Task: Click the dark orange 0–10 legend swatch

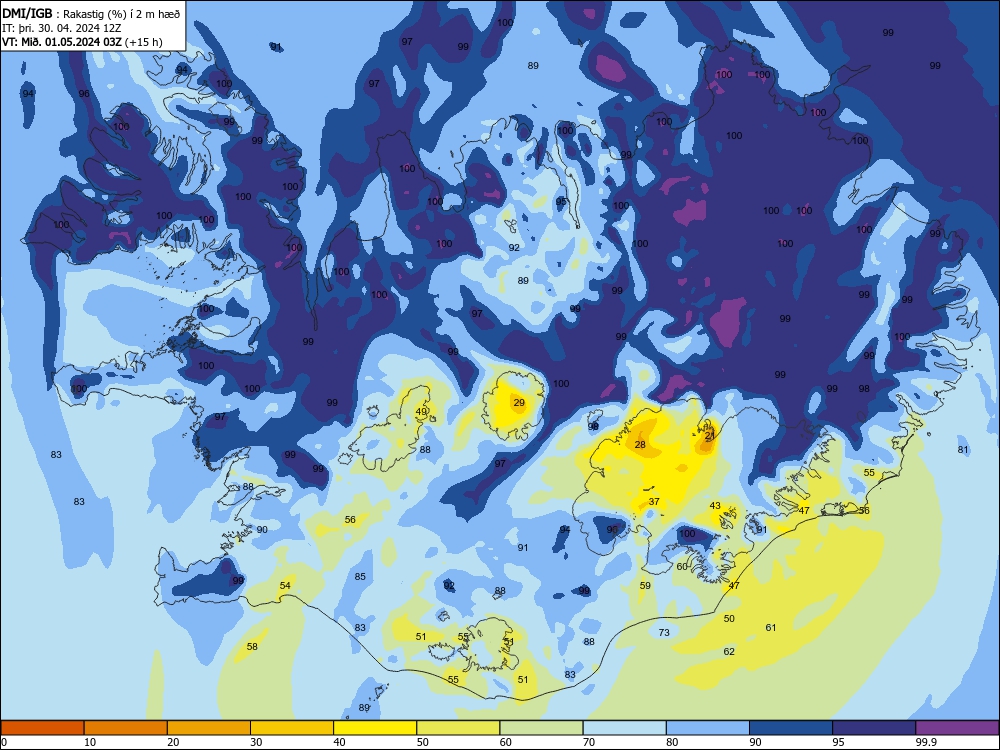Action: point(43,728)
